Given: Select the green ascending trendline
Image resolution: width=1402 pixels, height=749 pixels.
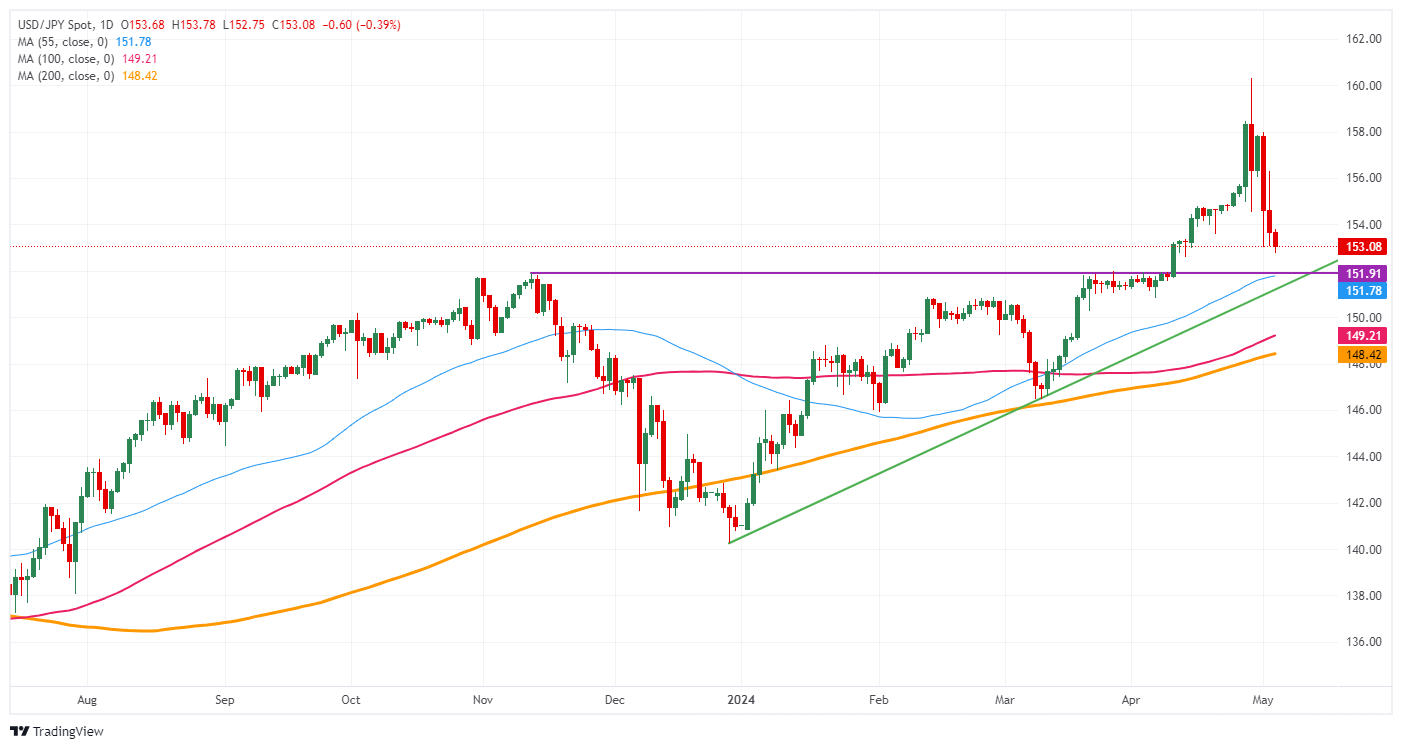Looking at the screenshot, I should tap(1000, 419).
